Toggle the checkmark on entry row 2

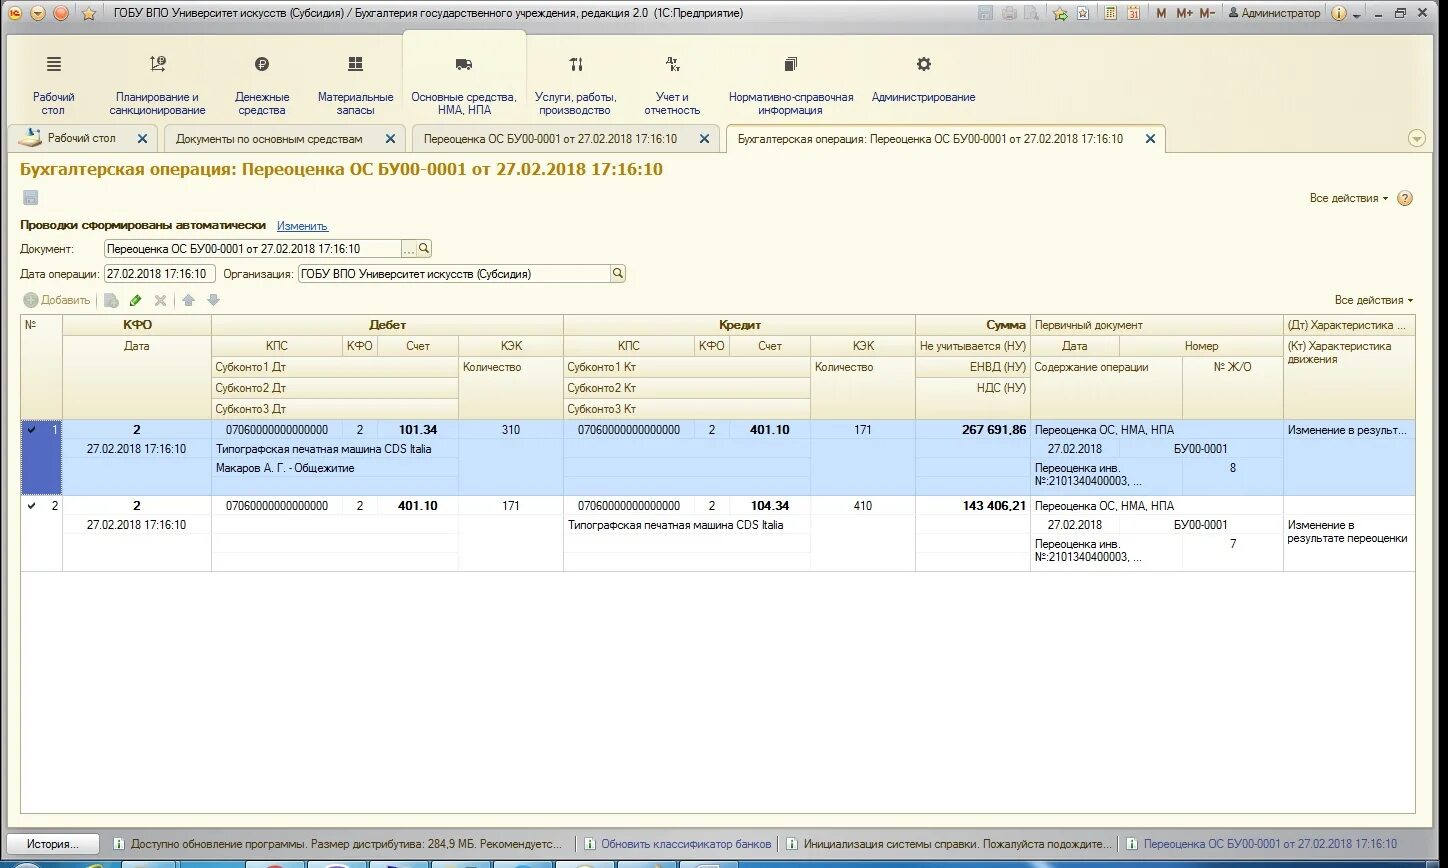point(31,506)
